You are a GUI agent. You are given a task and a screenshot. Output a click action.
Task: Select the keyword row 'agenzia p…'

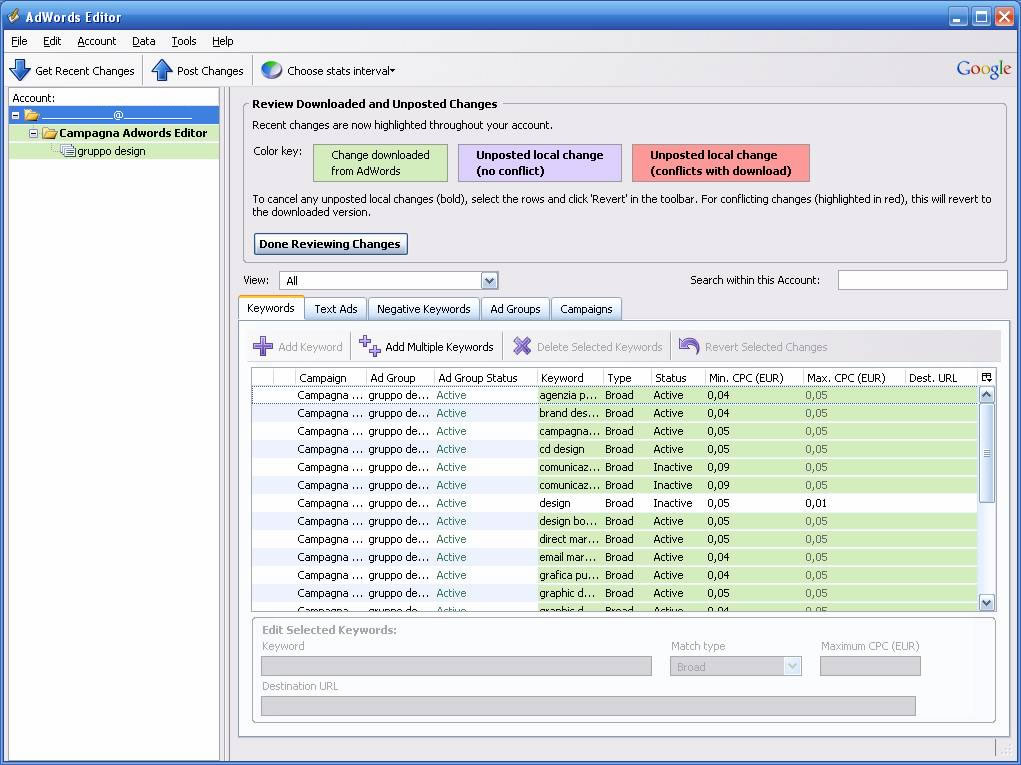(615, 395)
